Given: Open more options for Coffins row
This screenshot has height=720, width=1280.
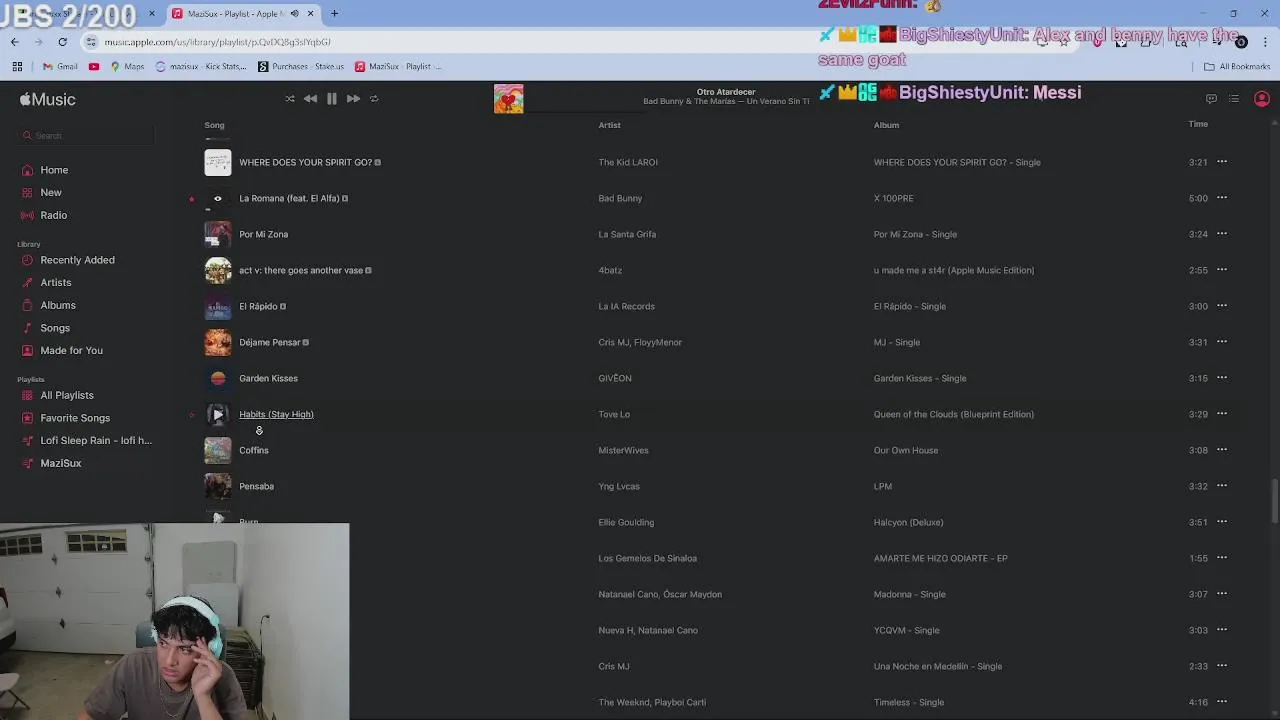Looking at the screenshot, I should click(x=1222, y=450).
